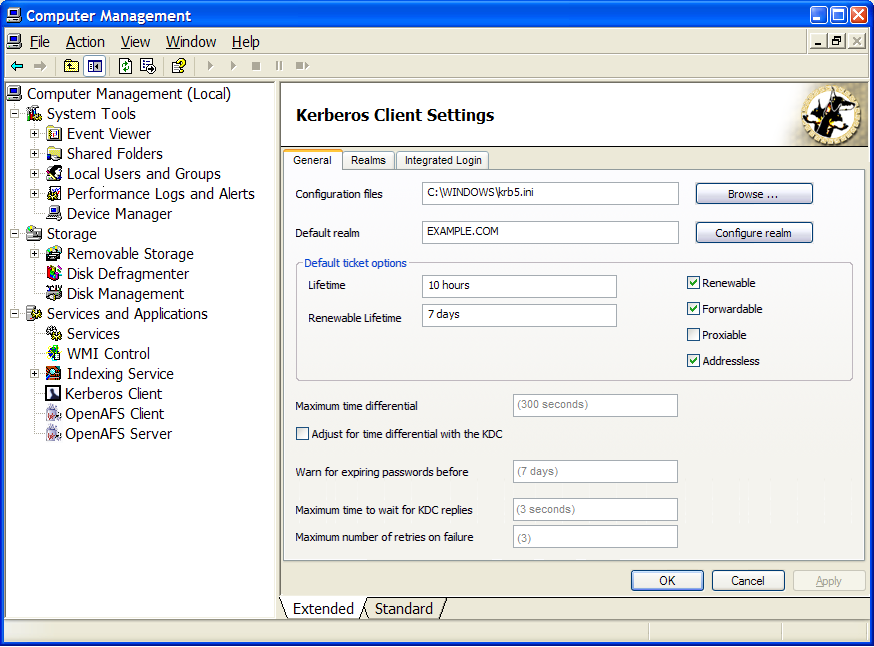Click the Removable Storage icon
The image size is (874, 647).
tap(54, 254)
